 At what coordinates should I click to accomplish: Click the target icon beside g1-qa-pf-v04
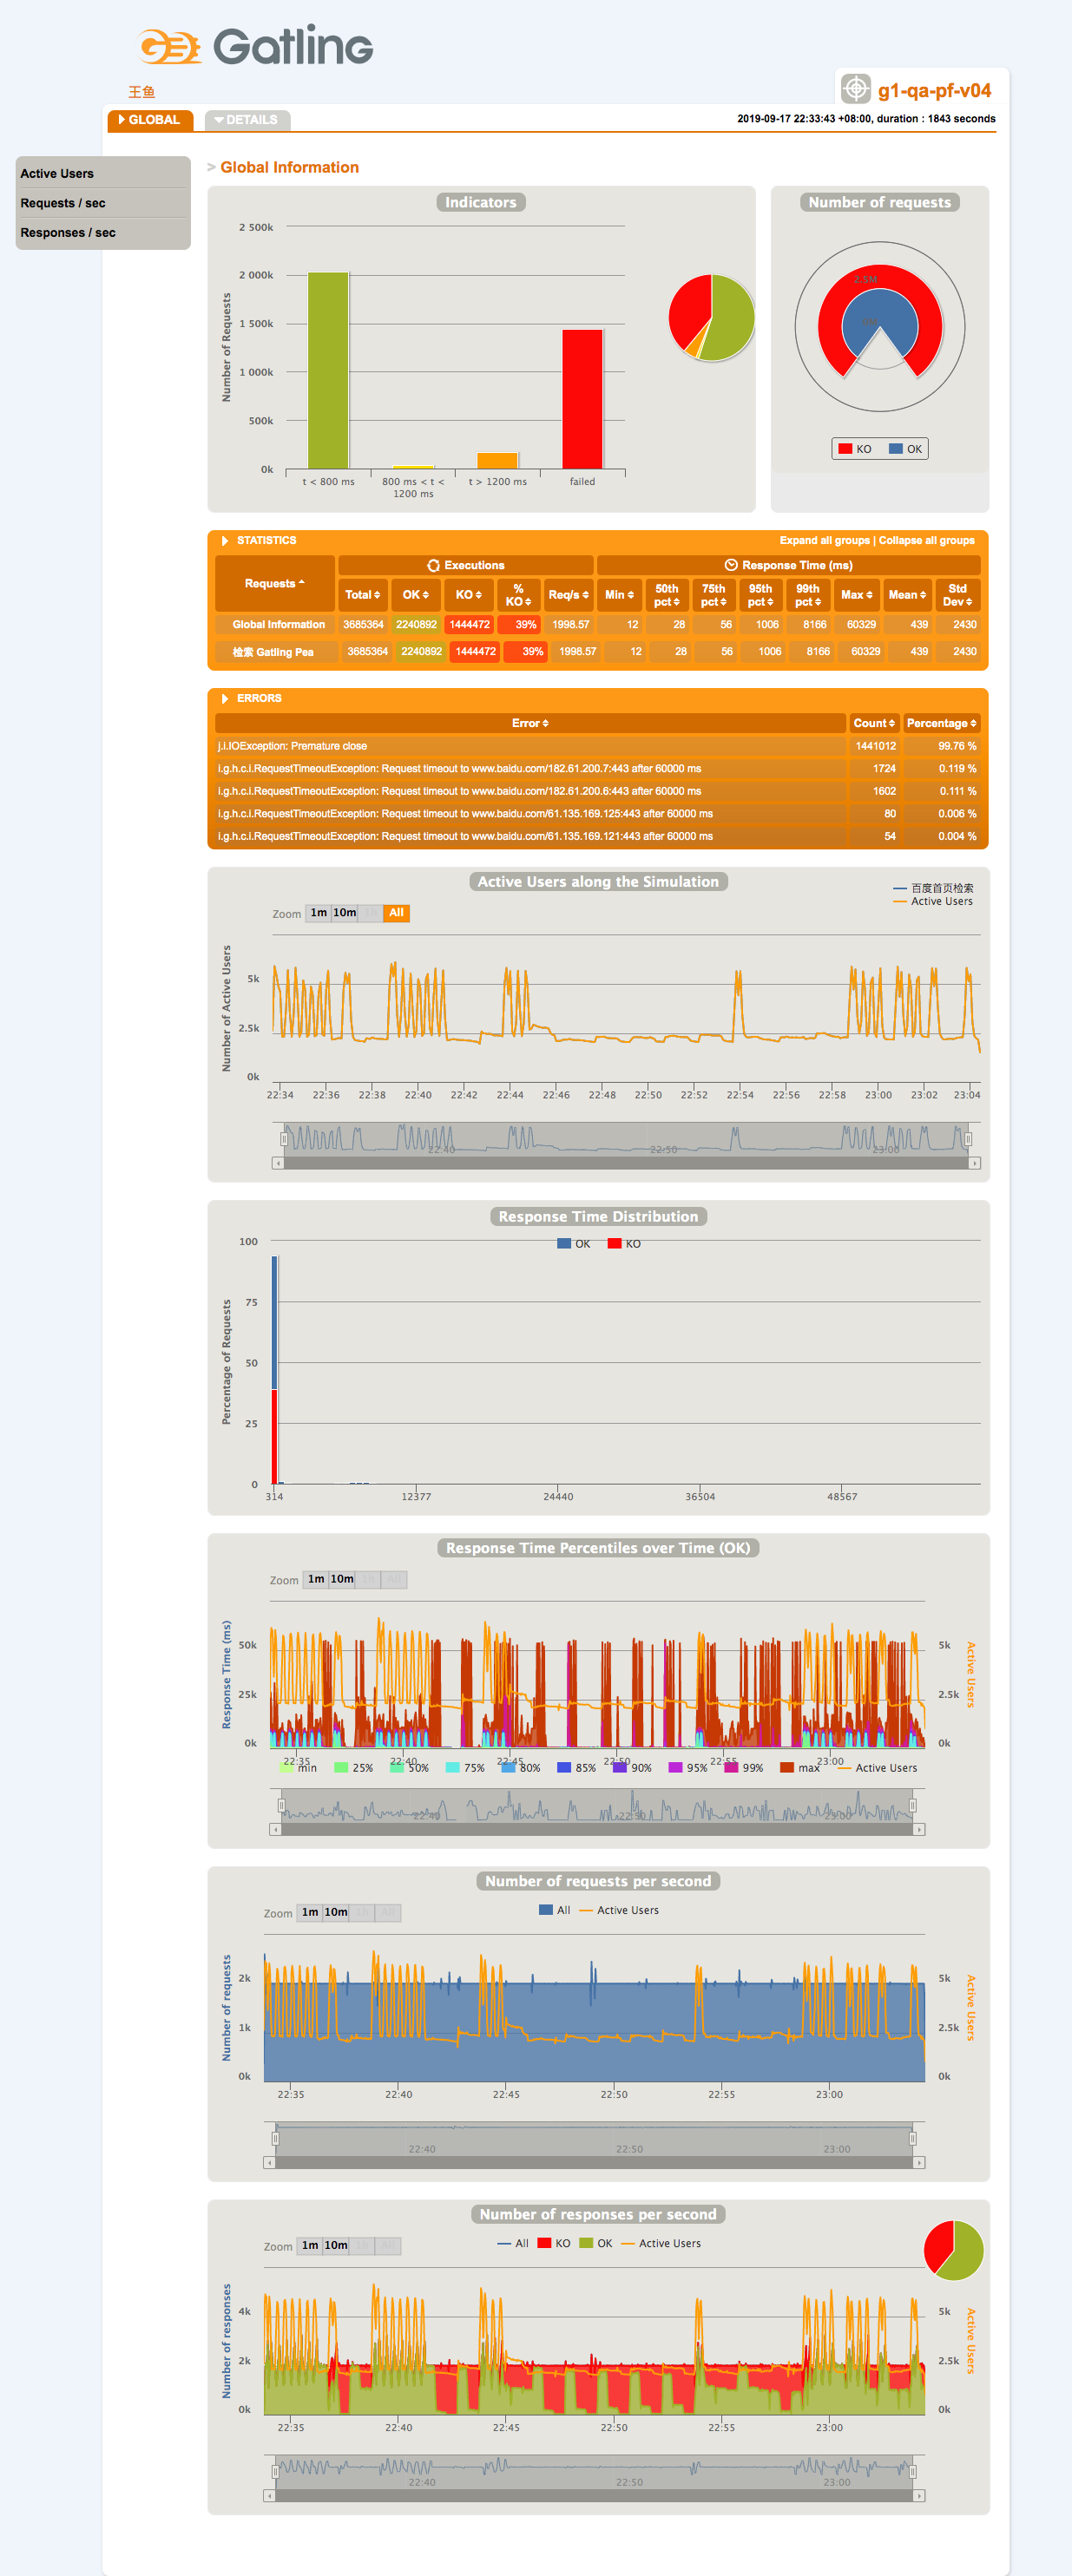point(855,89)
